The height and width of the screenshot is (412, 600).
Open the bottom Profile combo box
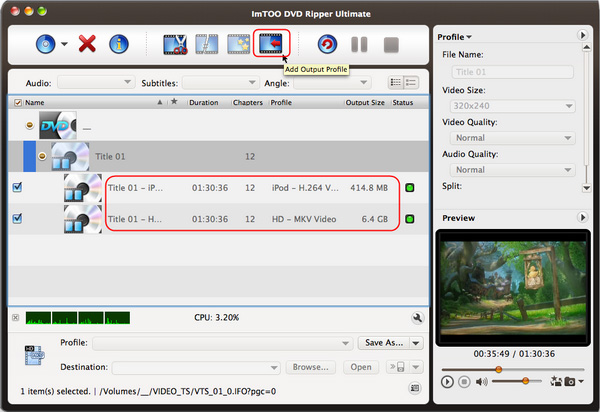[x=222, y=343]
